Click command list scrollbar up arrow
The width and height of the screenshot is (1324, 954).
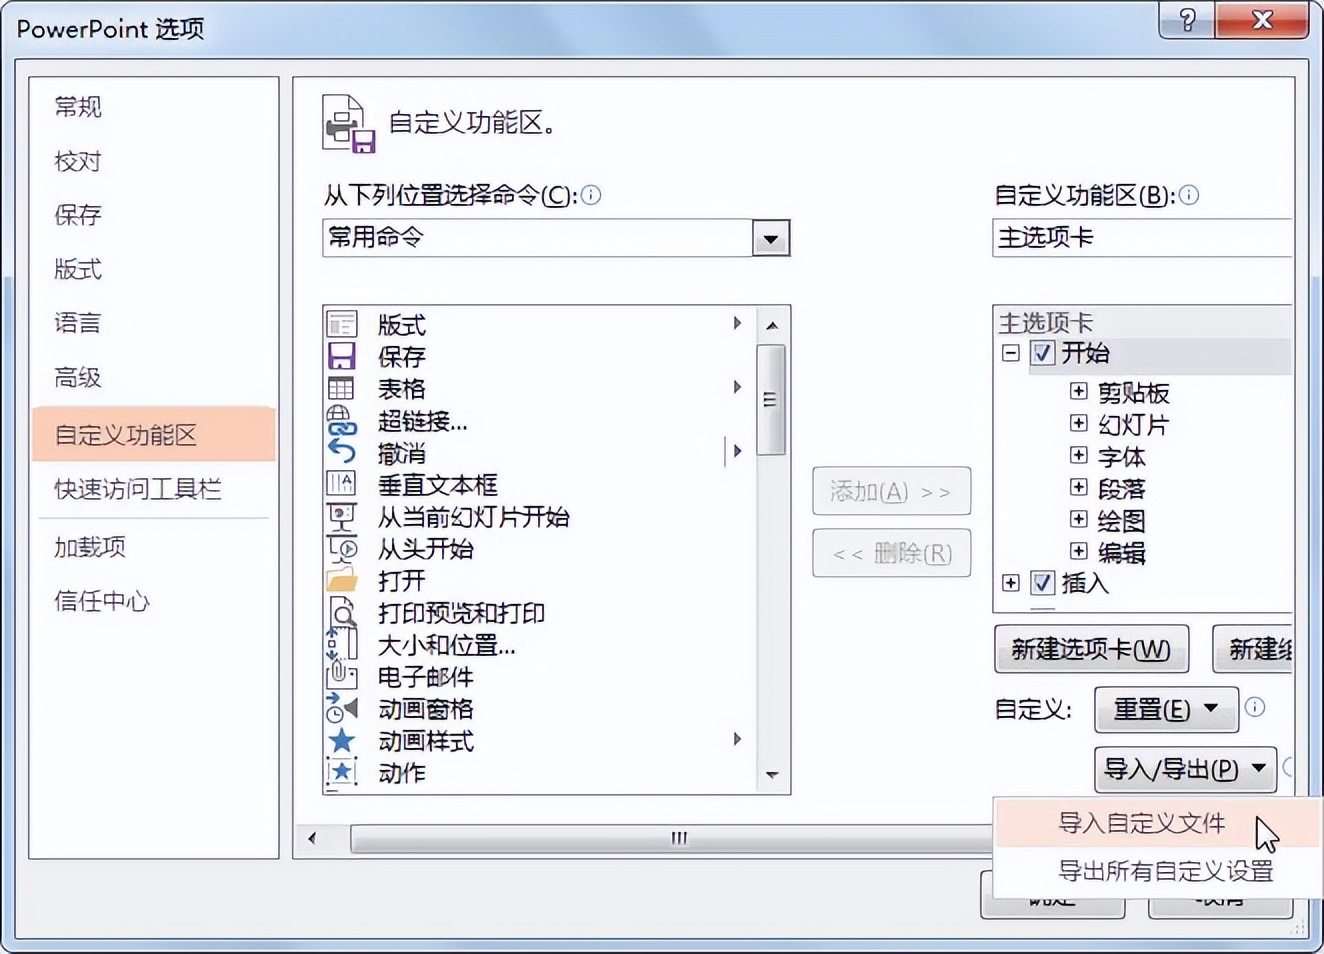click(x=772, y=325)
